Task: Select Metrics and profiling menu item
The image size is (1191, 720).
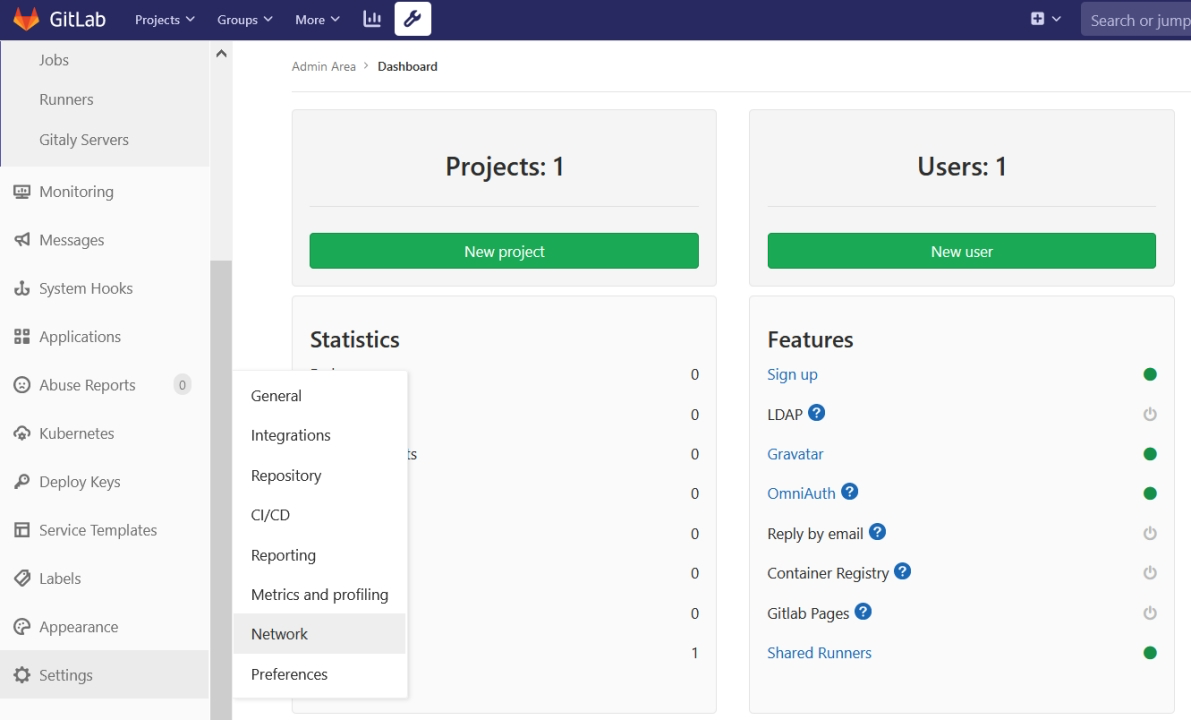Action: click(320, 595)
